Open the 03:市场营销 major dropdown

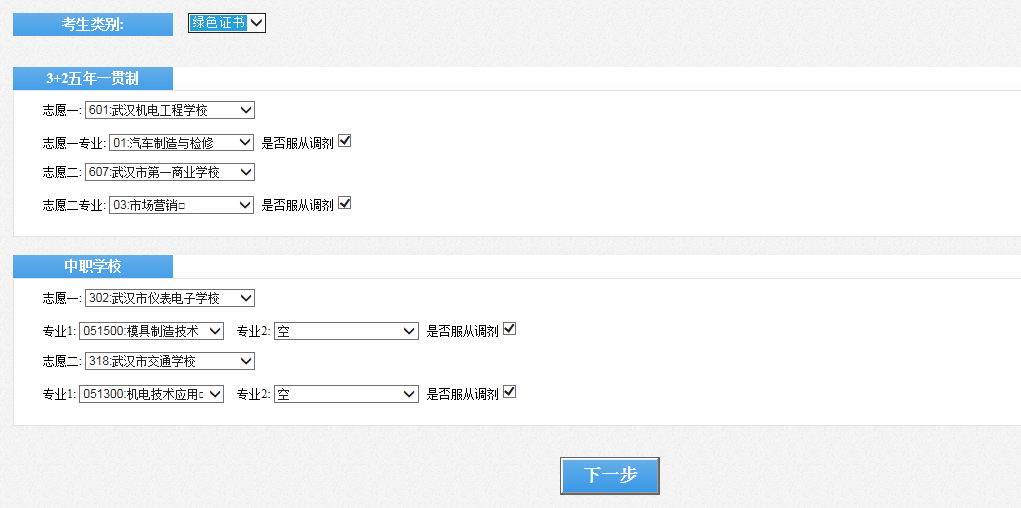coord(180,205)
